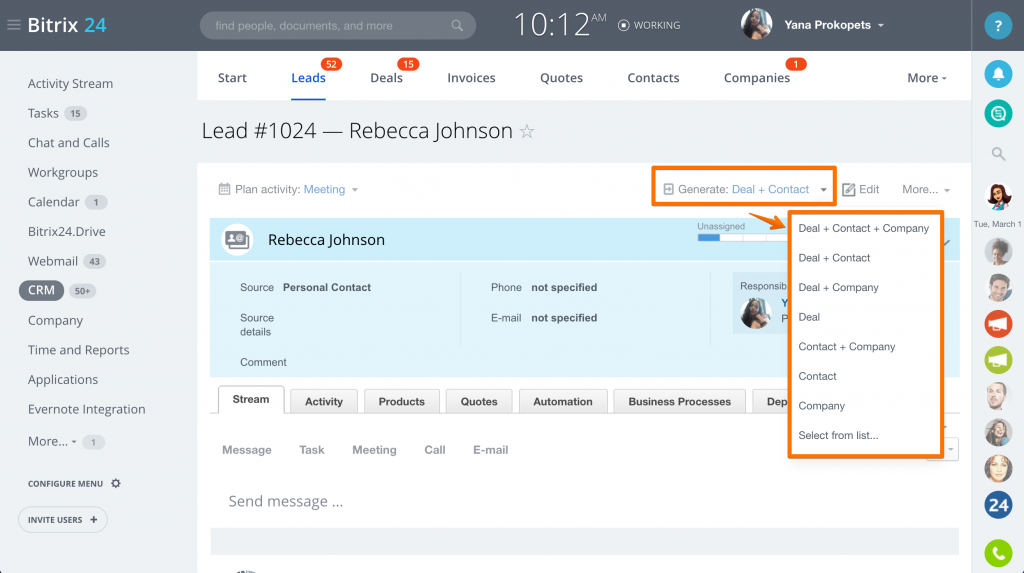Viewport: 1024px width, 573px height.
Task: Go to the Invoices tab
Action: (471, 78)
